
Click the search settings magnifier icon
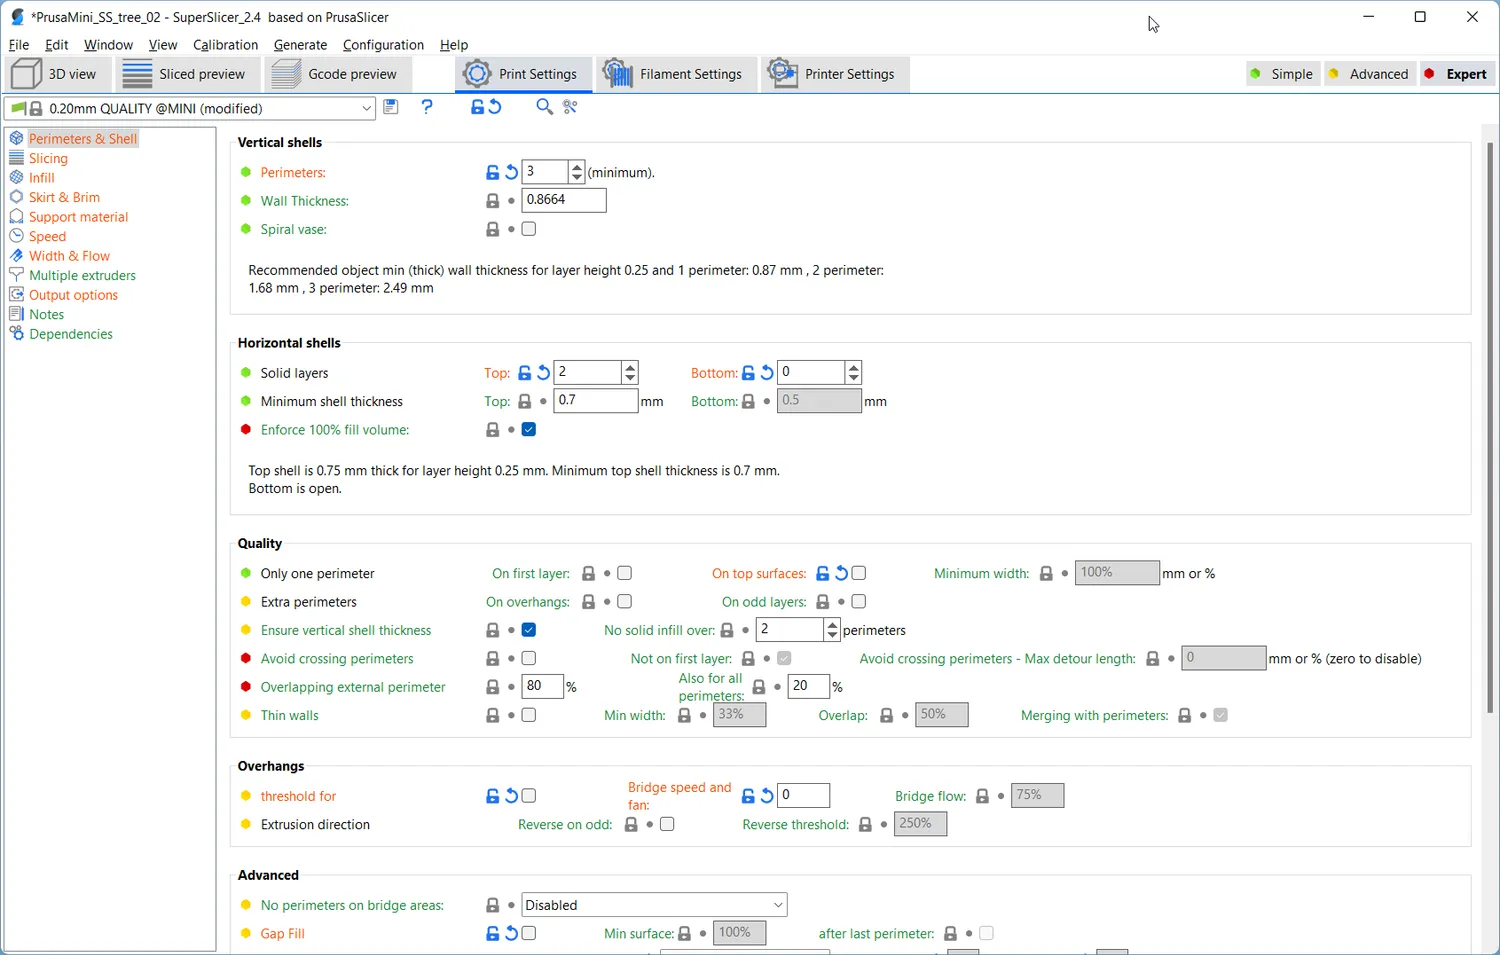pyautogui.click(x=544, y=107)
